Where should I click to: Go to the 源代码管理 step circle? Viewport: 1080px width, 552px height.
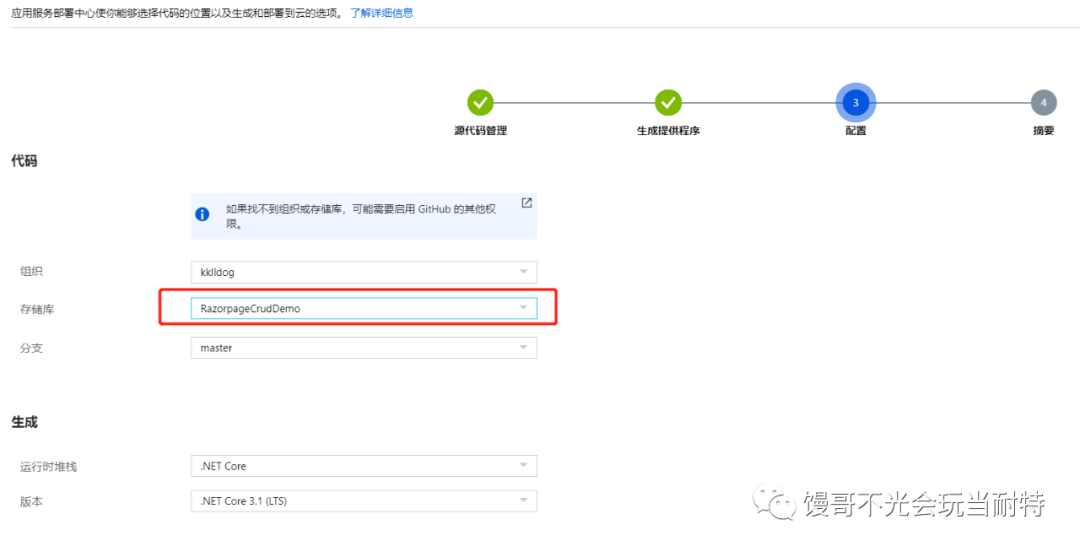pos(481,103)
